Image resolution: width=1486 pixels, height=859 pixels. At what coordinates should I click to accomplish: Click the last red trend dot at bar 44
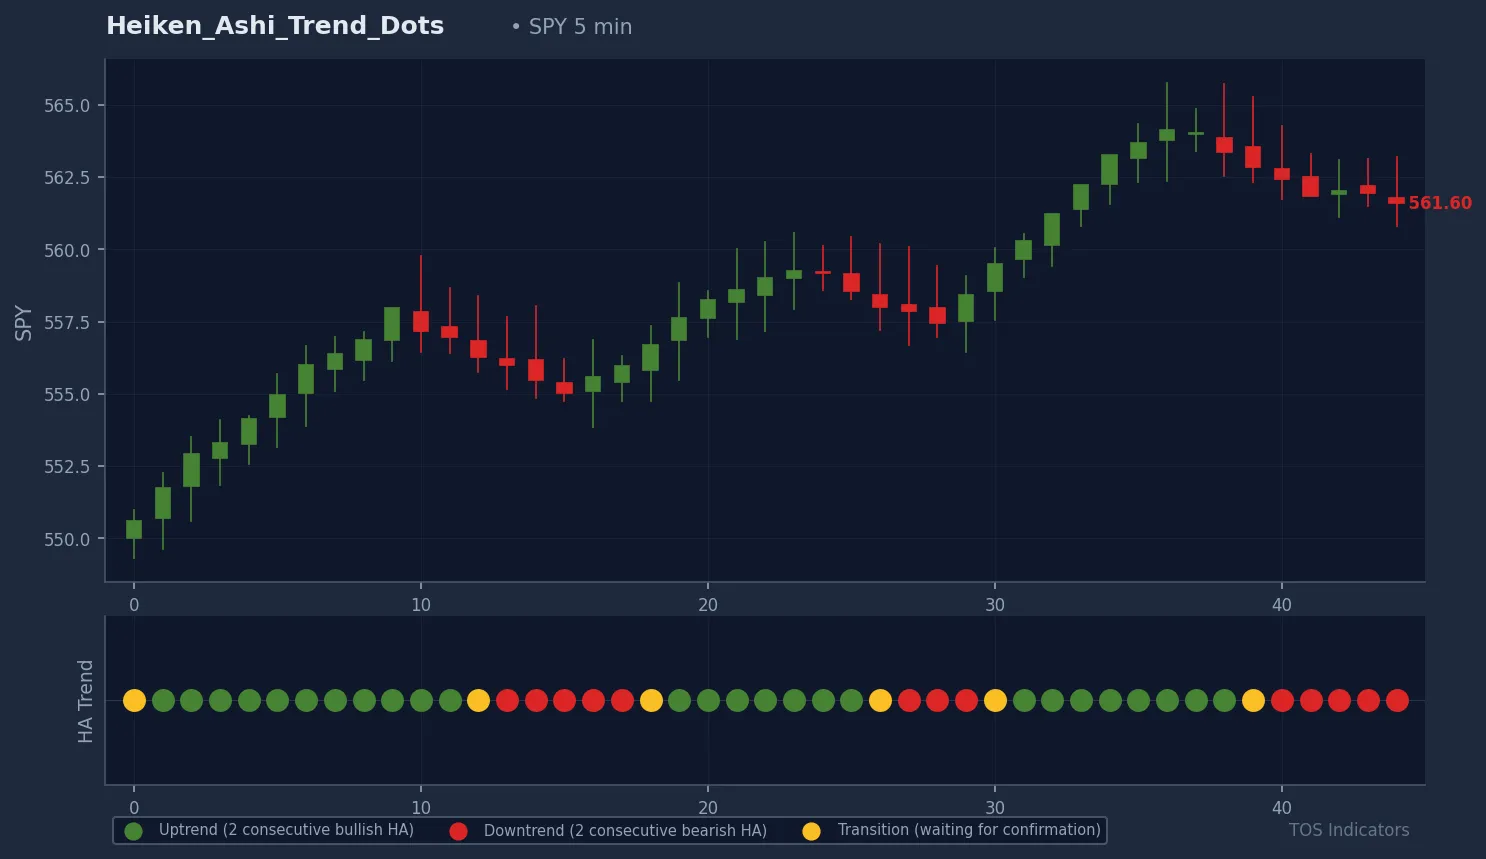coord(1397,700)
